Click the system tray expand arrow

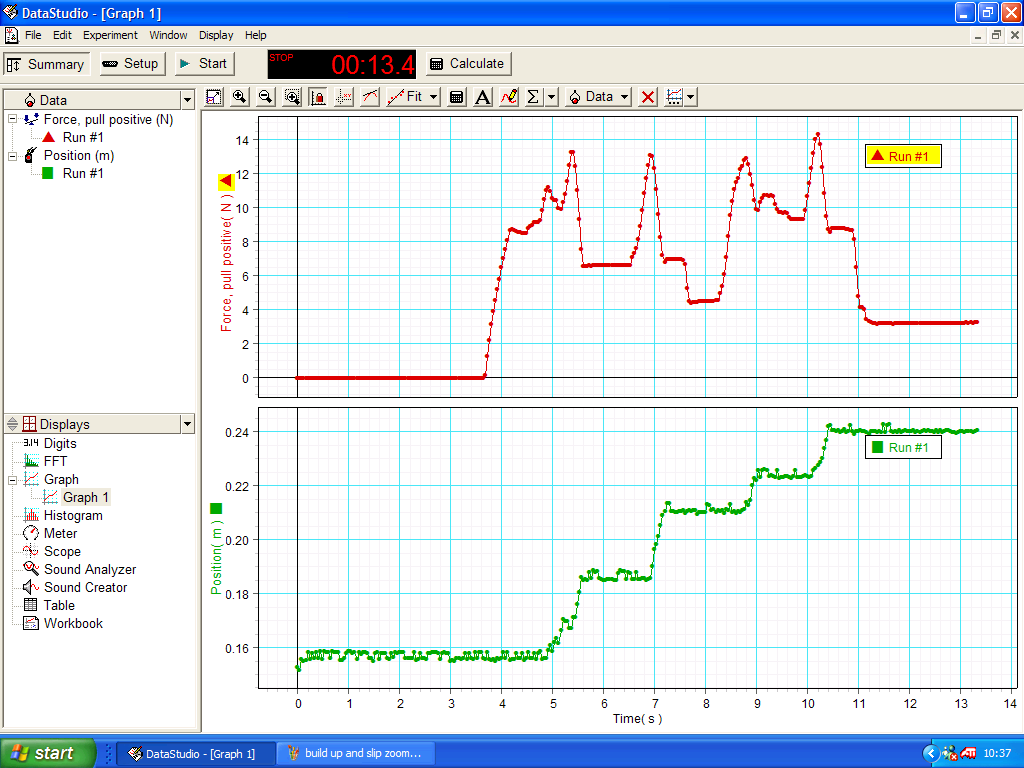931,754
